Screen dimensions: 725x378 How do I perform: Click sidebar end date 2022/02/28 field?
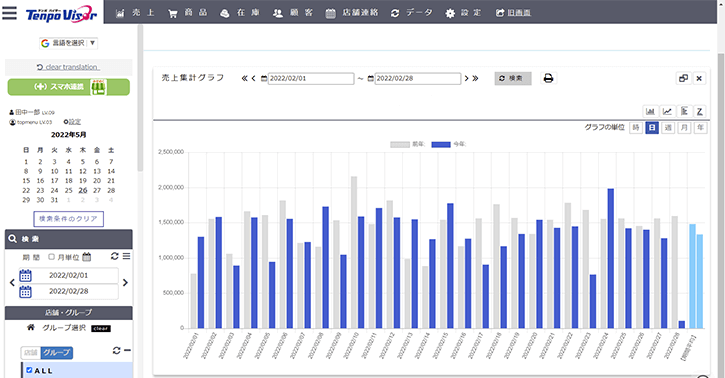tap(68, 292)
